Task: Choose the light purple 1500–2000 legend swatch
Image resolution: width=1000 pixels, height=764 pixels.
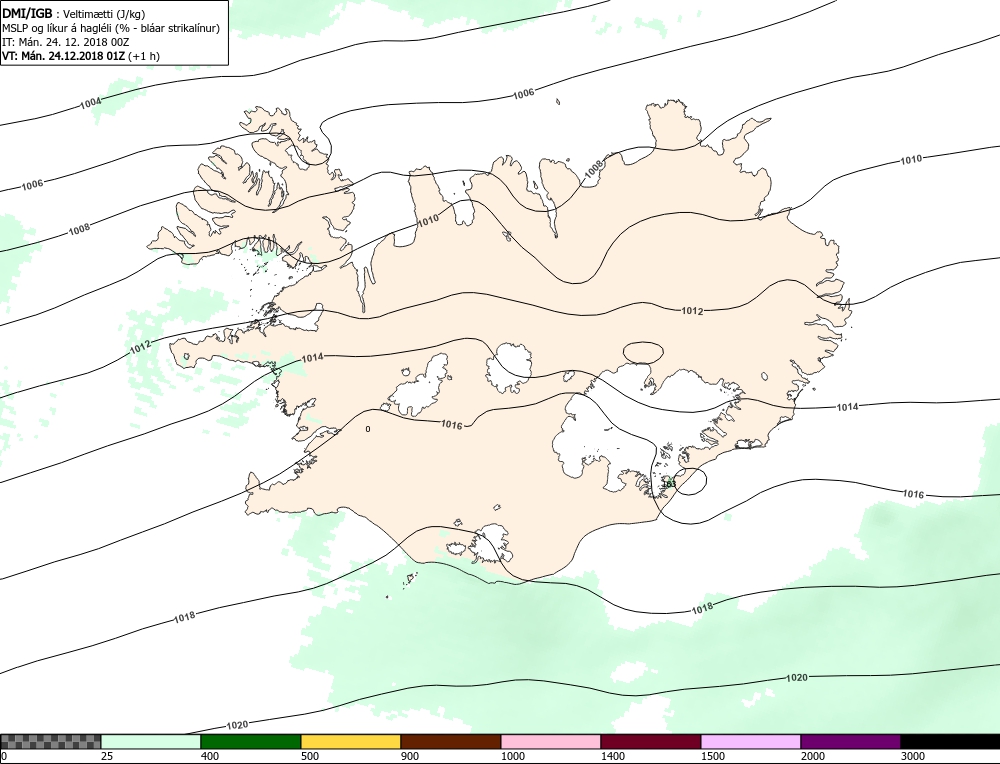Action: (x=751, y=741)
